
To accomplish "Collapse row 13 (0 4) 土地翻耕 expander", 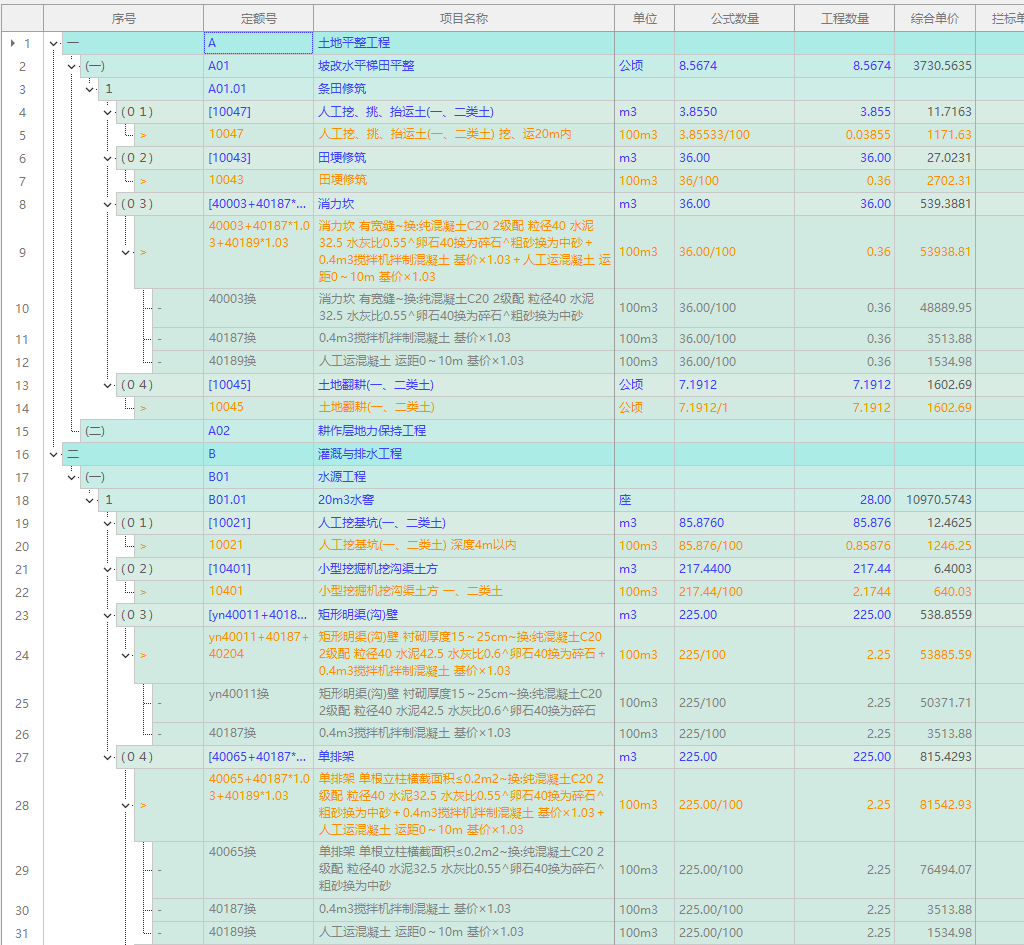I will tap(108, 385).
